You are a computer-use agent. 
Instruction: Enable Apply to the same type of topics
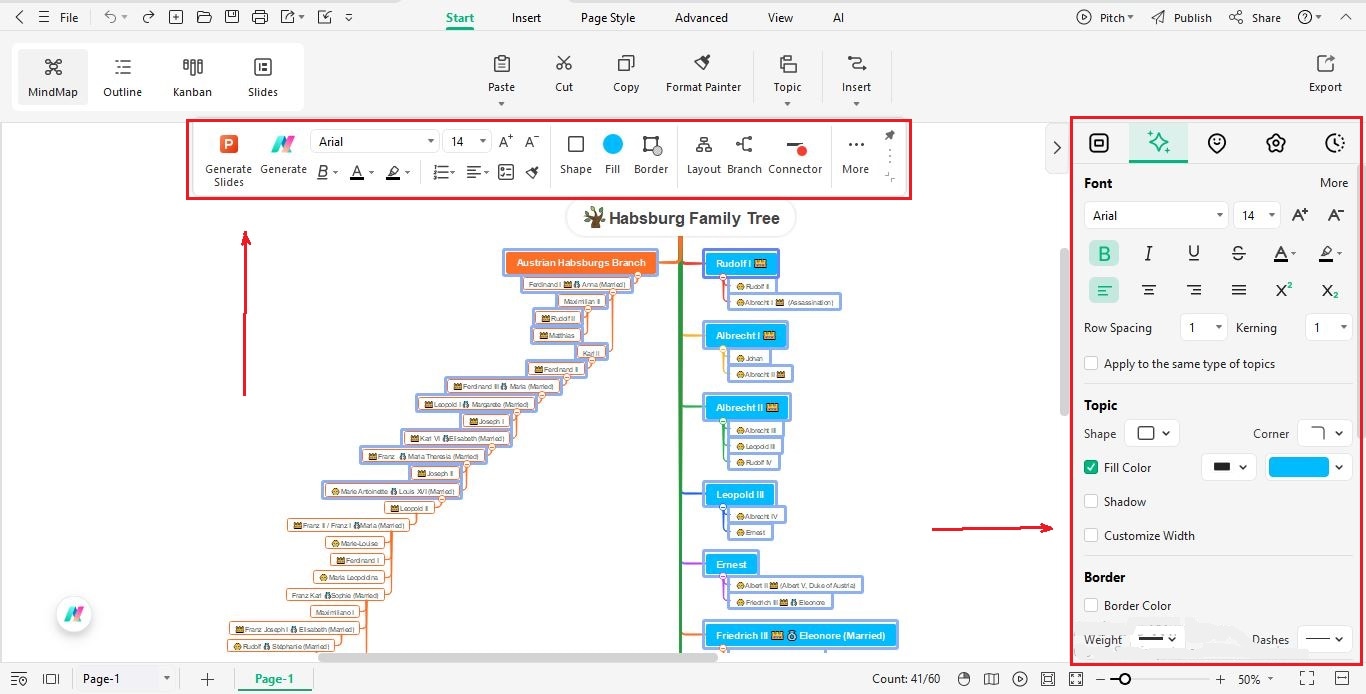[x=1091, y=364]
